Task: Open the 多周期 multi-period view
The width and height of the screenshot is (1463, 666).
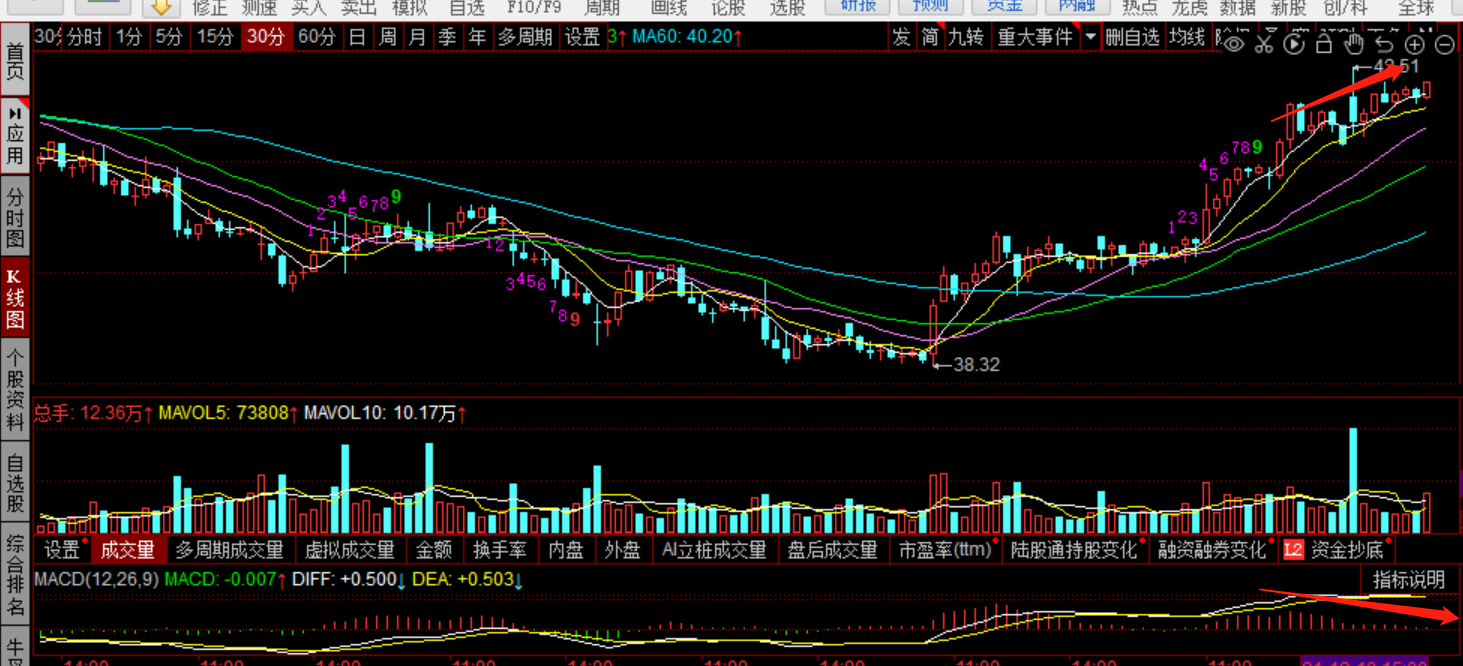Action: tap(525, 37)
